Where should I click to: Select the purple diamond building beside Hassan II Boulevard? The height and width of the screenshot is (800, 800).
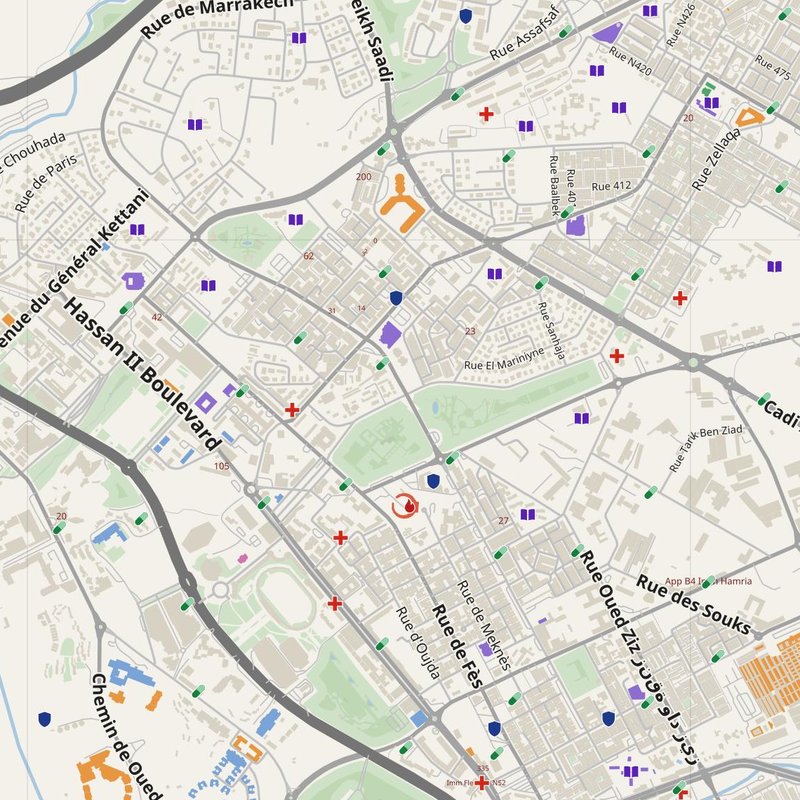click(x=206, y=403)
